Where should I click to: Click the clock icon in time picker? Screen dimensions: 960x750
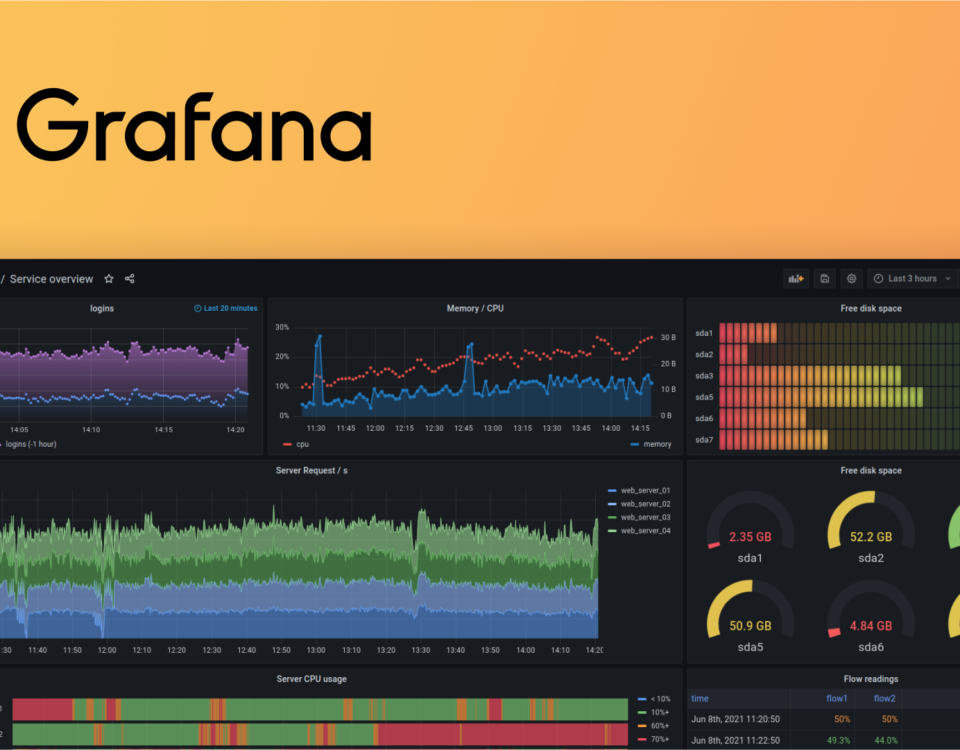pos(878,279)
